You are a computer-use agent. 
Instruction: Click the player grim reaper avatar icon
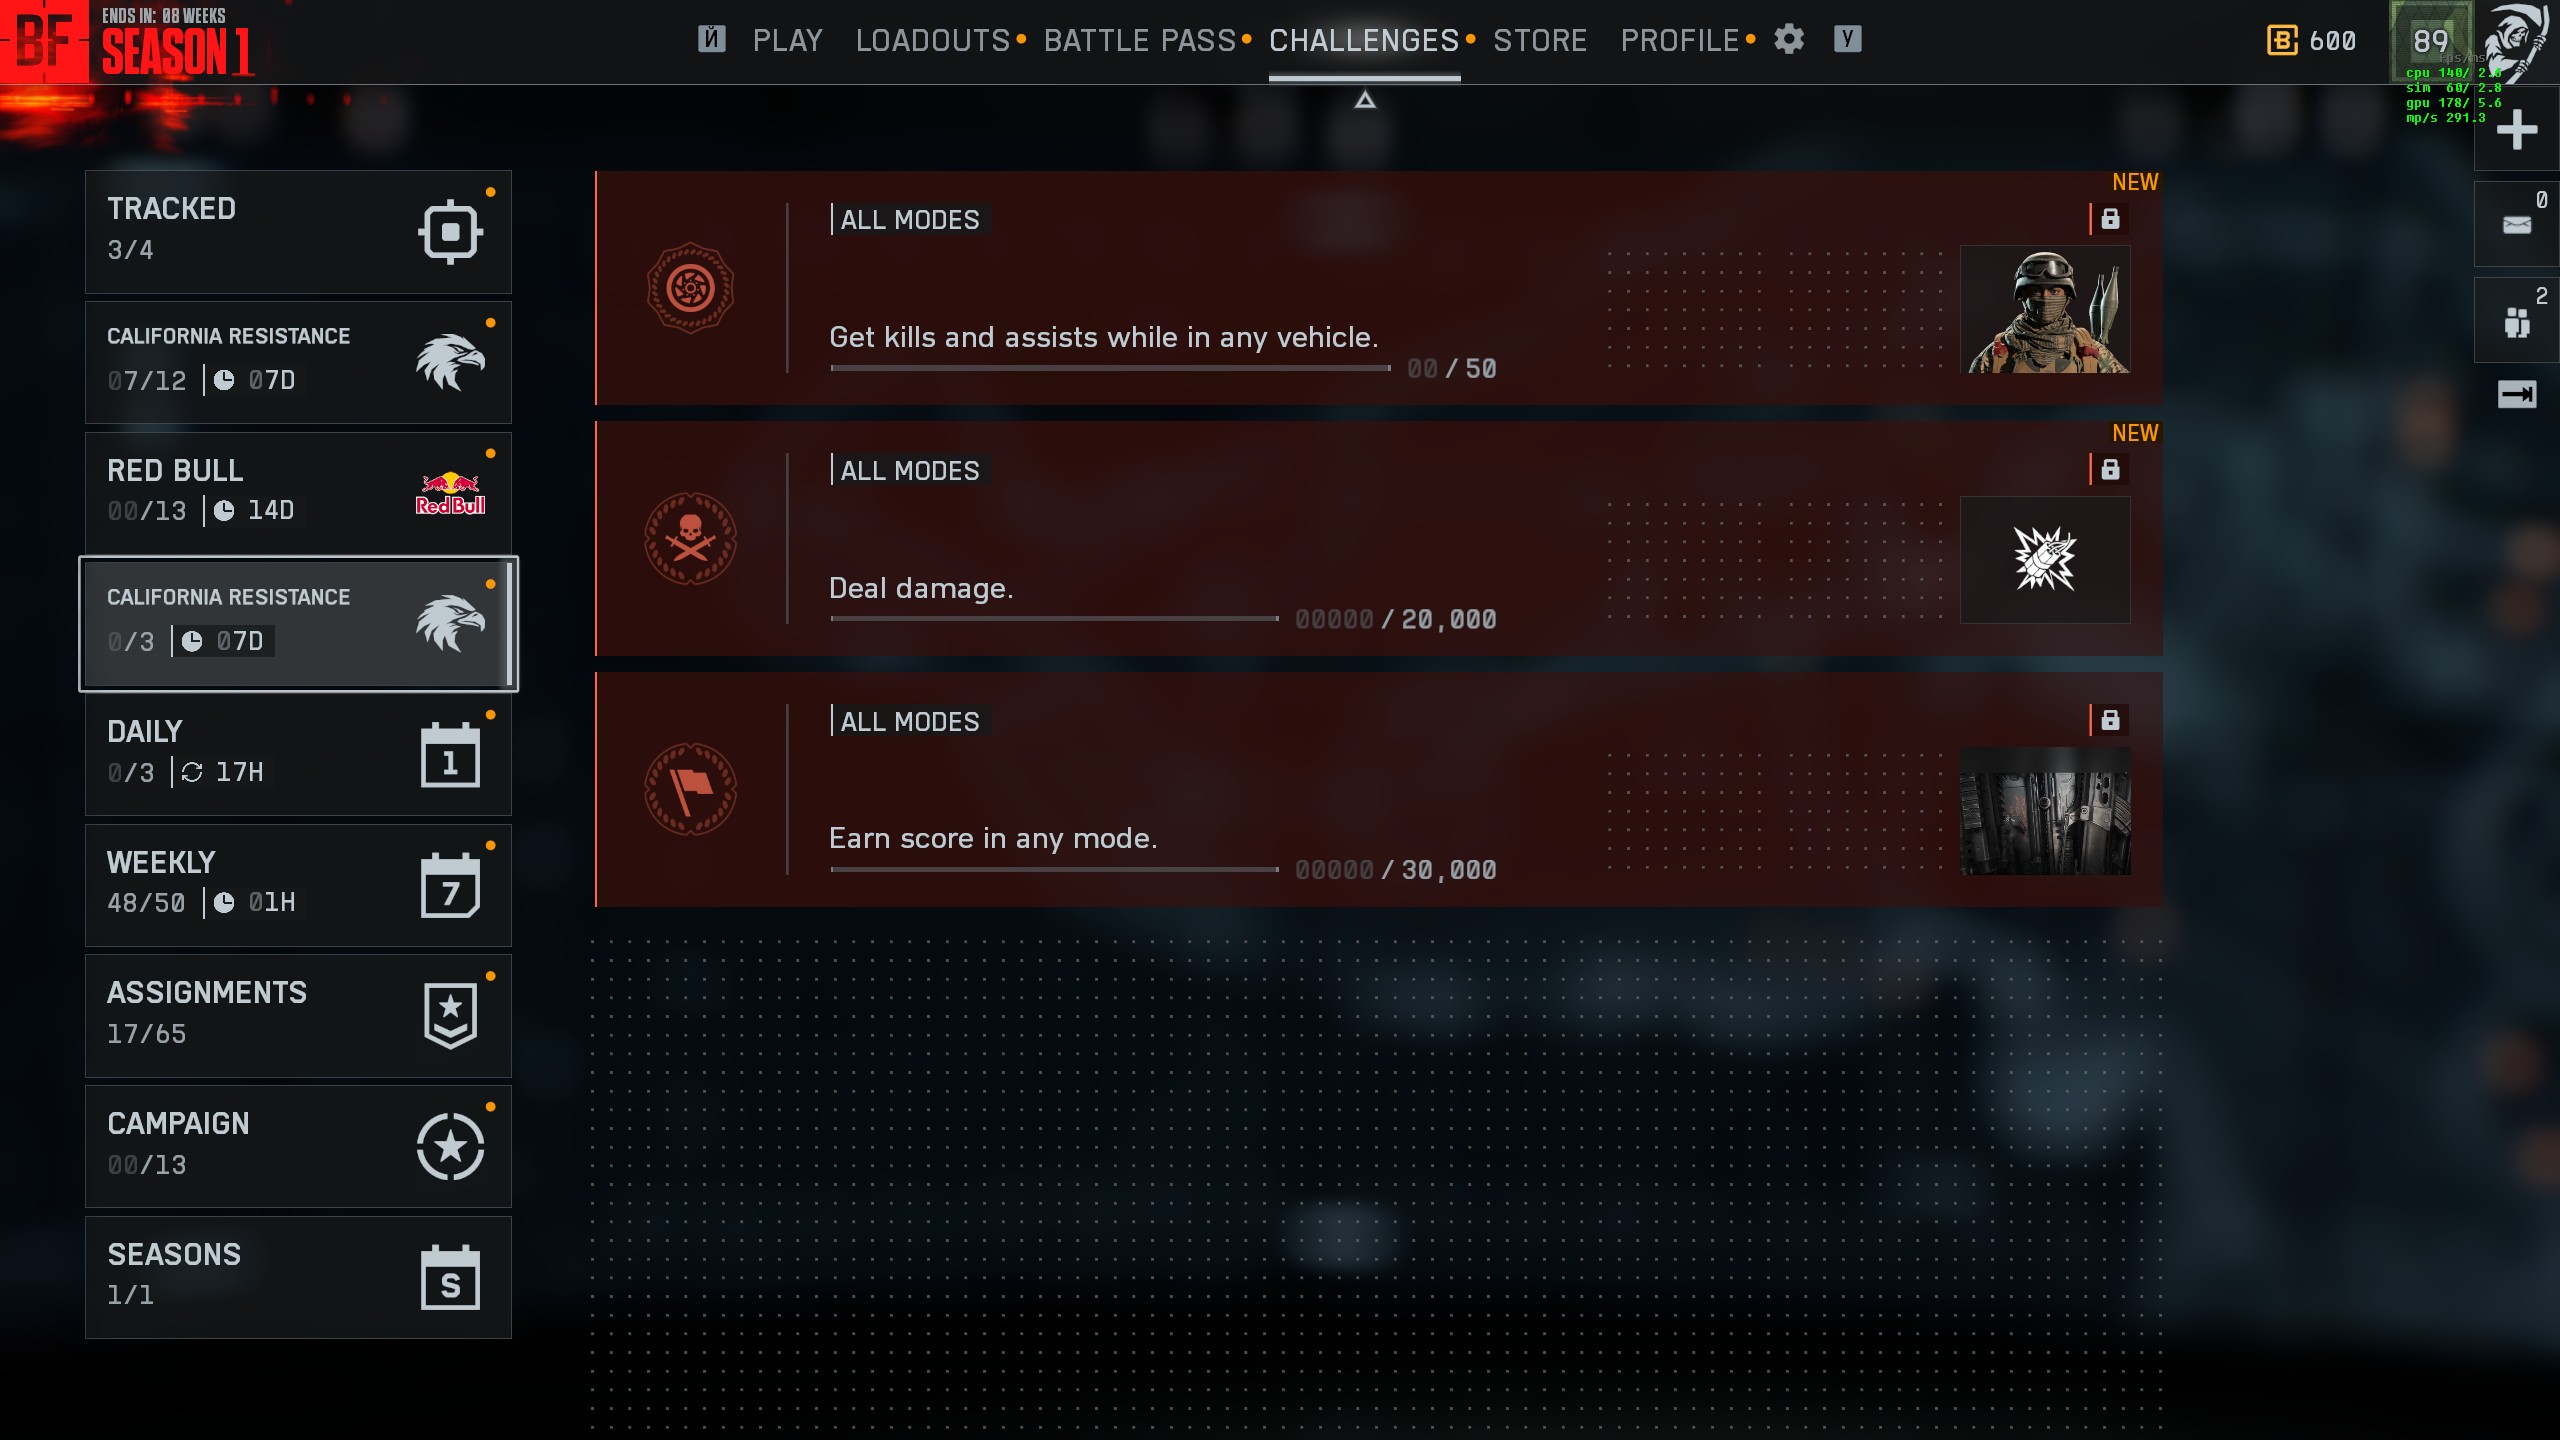2516,42
